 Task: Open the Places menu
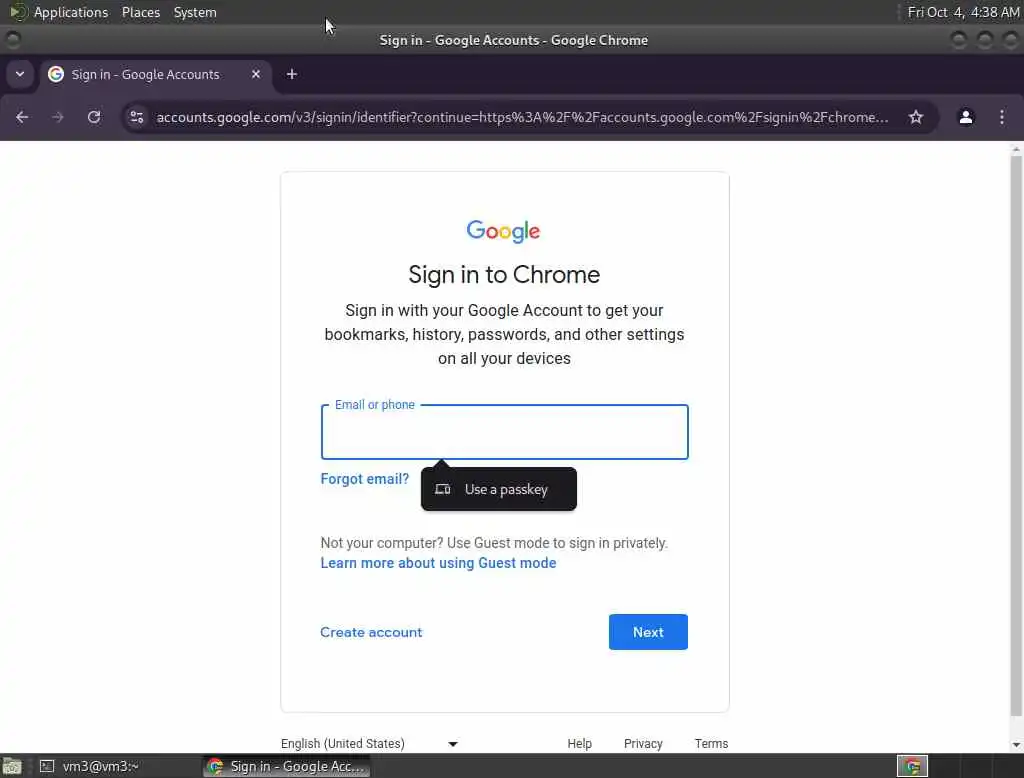click(140, 12)
